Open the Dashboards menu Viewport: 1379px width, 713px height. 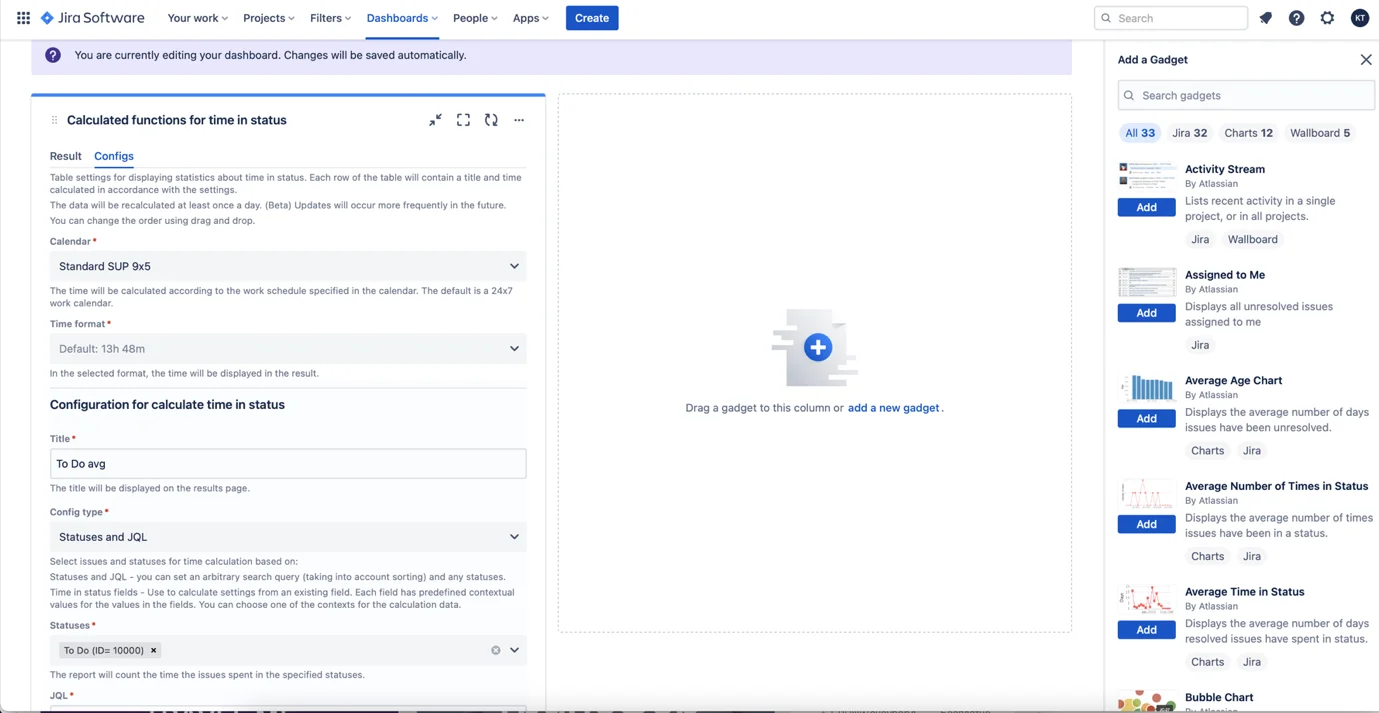402,18
